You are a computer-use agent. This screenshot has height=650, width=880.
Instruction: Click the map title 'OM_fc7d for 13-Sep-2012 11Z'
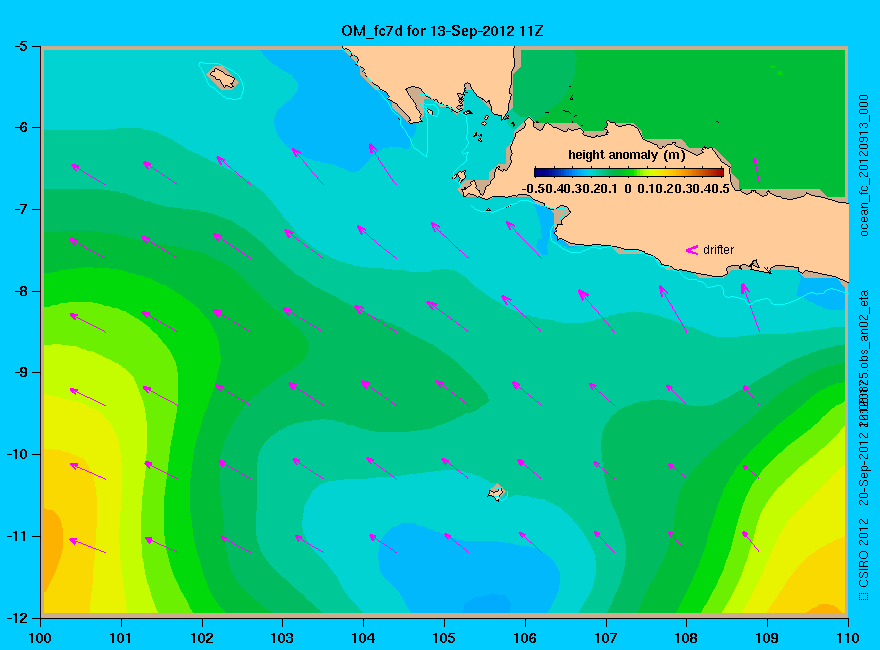[442, 31]
